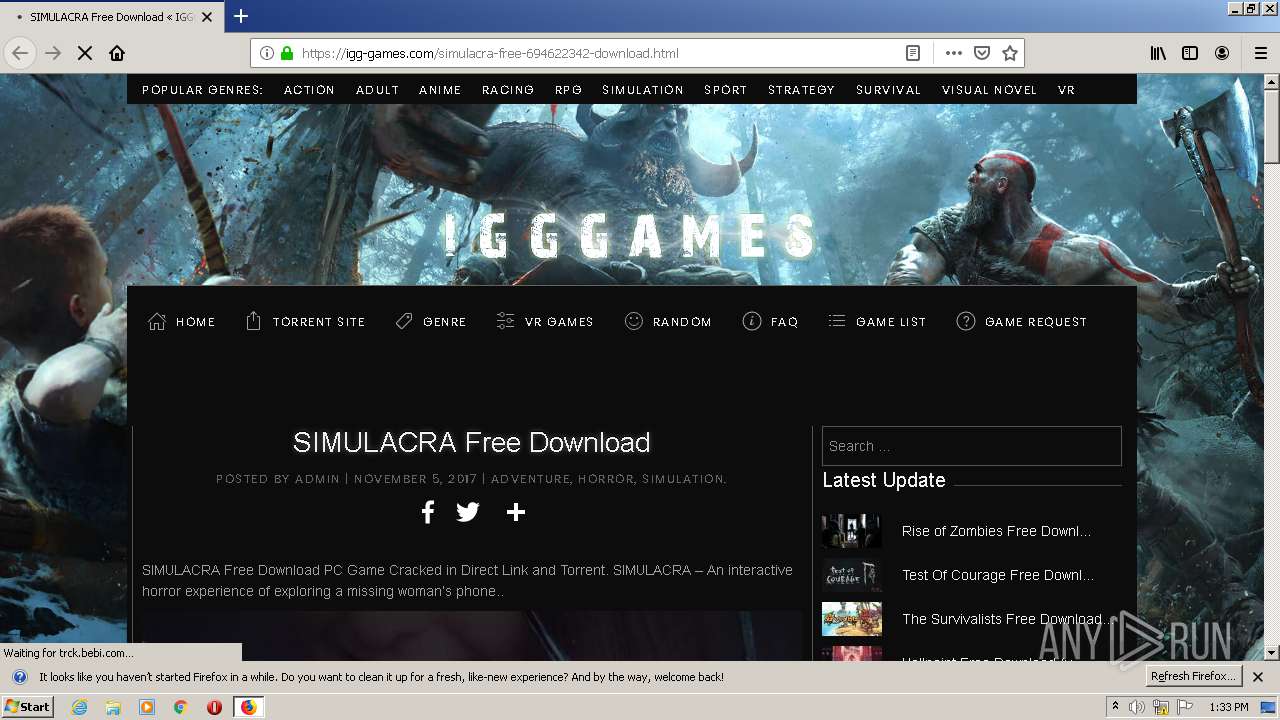The image size is (1280, 720).
Task: Open The Survivalists thumbnail
Action: 852,619
